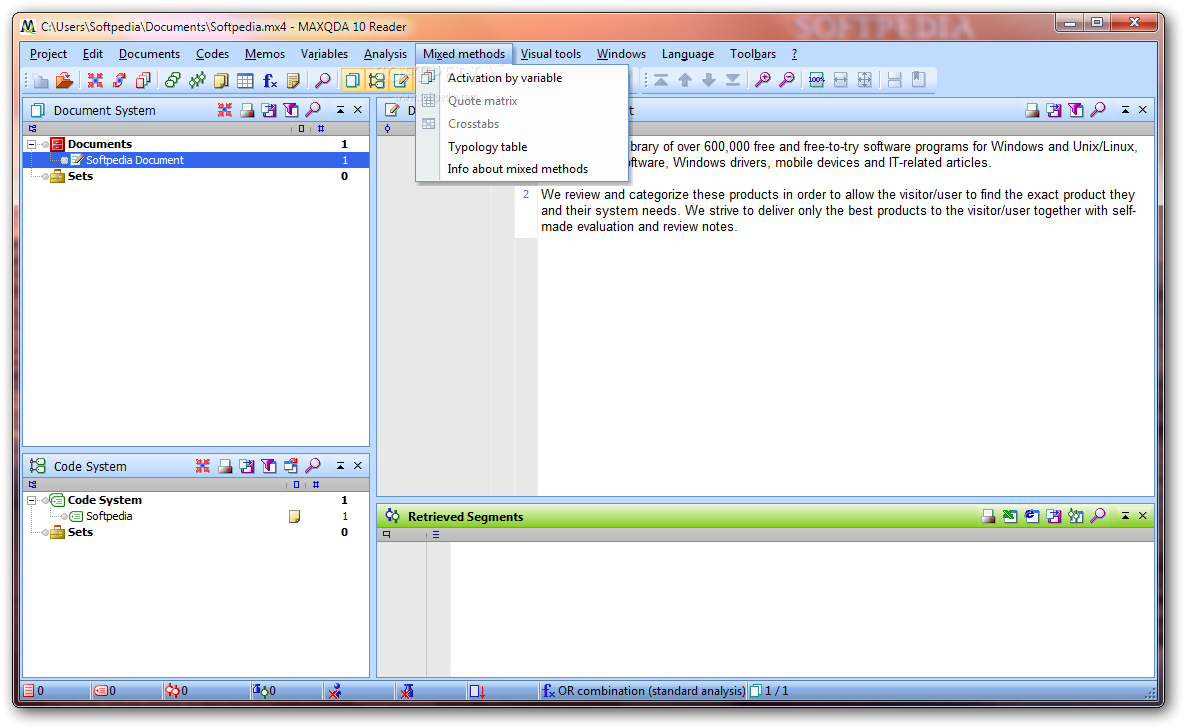Click the yellow logbook note toolbar icon
The height and width of the screenshot is (728, 1185).
294,80
